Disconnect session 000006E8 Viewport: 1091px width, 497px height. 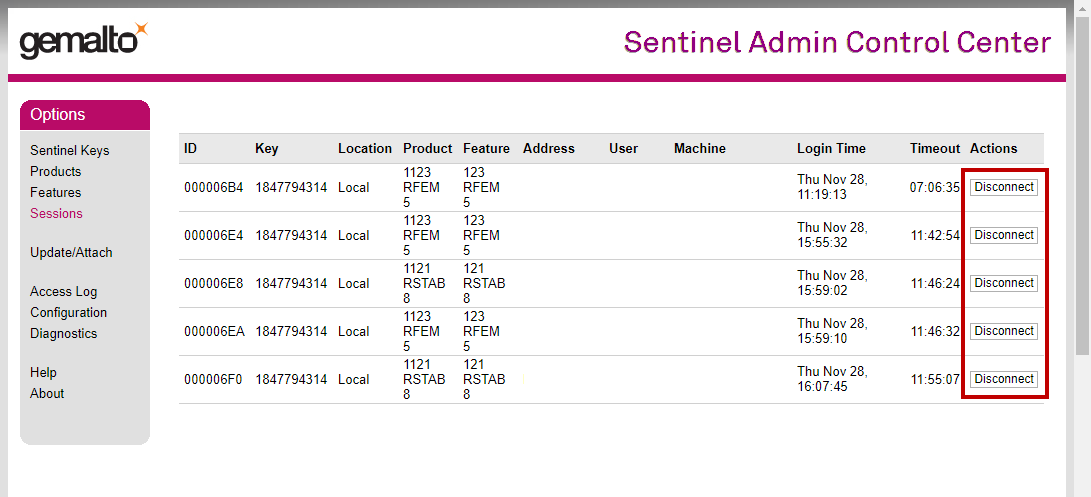(x=1004, y=283)
